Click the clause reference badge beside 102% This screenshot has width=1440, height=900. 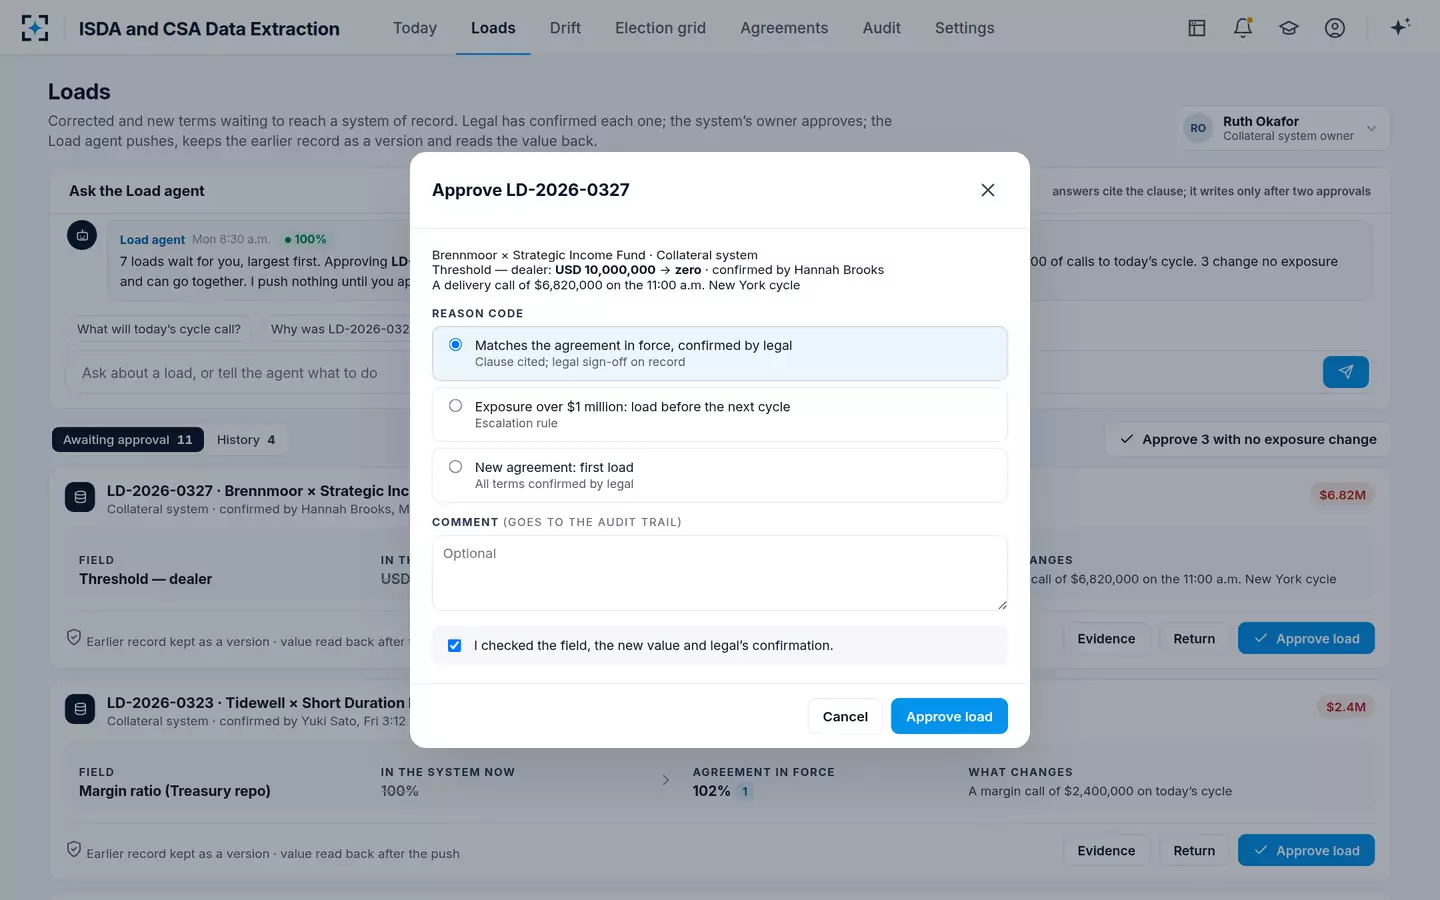[x=745, y=791]
